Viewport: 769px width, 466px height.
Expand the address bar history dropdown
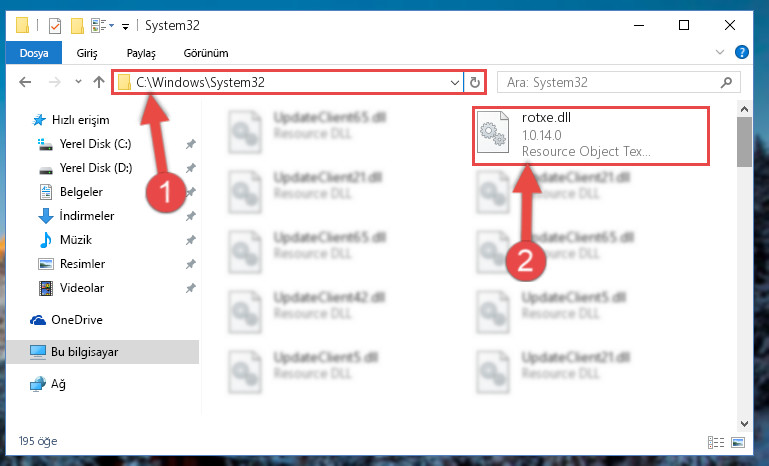point(455,82)
